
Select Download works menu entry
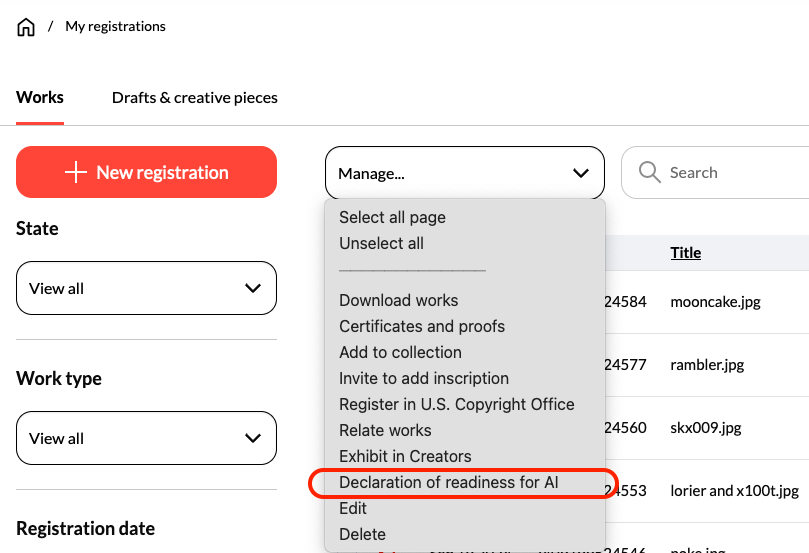coord(398,300)
